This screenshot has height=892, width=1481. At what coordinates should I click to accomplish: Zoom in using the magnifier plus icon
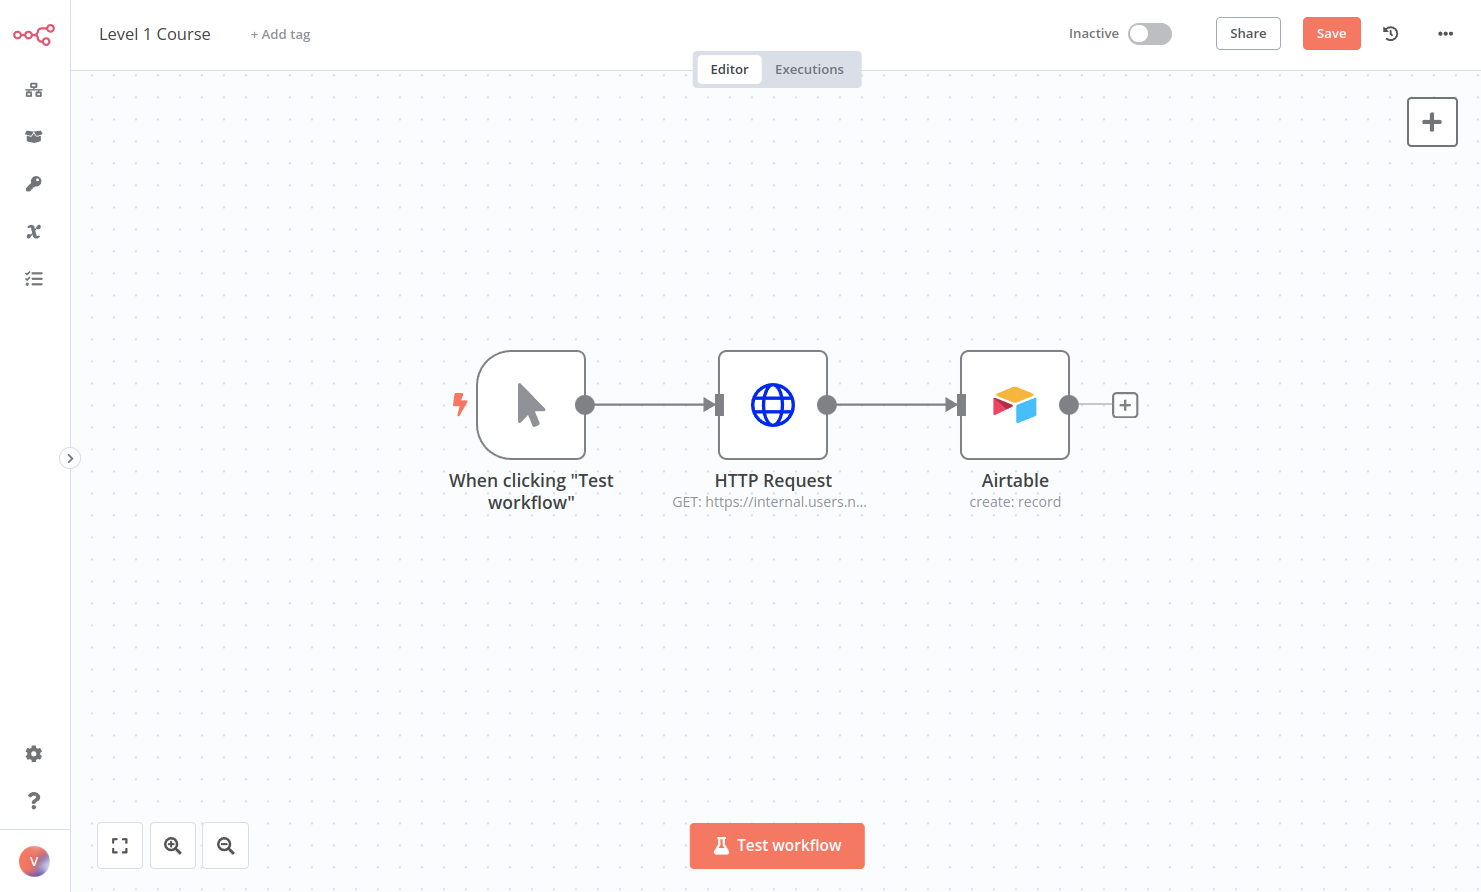coord(172,845)
